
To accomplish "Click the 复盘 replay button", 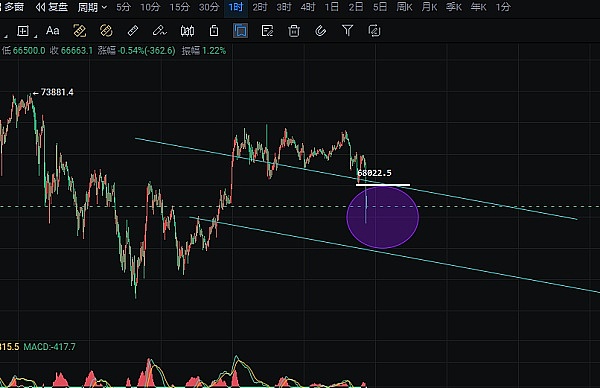I will [52, 7].
